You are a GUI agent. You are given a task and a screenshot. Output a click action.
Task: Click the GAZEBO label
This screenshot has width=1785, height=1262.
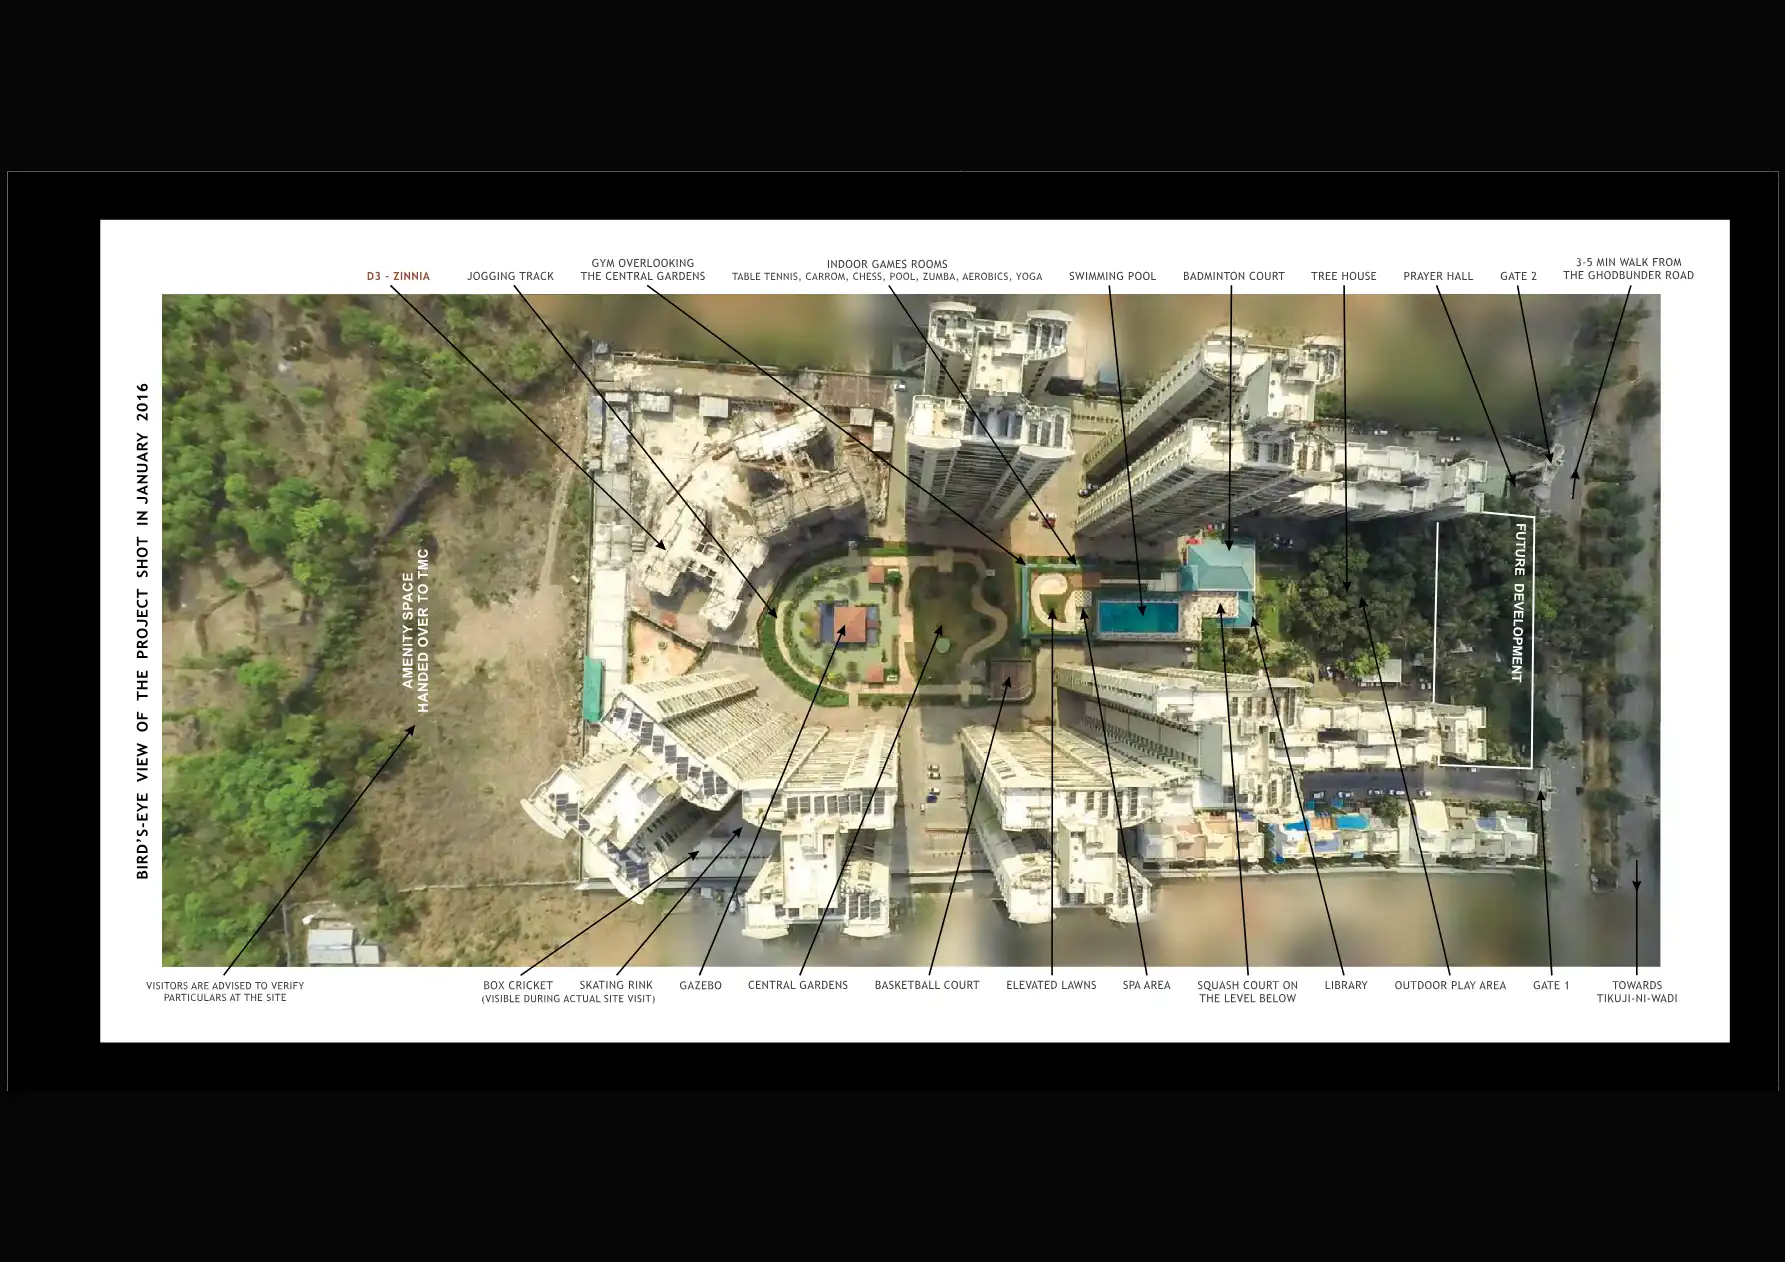point(700,985)
